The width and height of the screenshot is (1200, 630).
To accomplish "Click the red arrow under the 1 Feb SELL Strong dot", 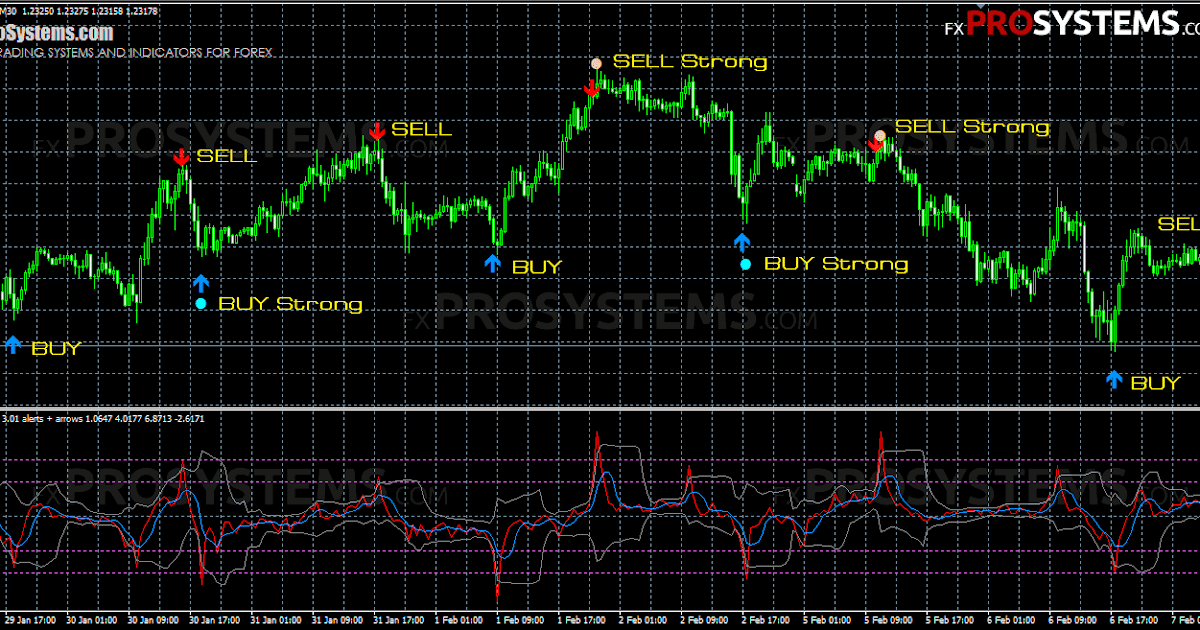I will (591, 90).
